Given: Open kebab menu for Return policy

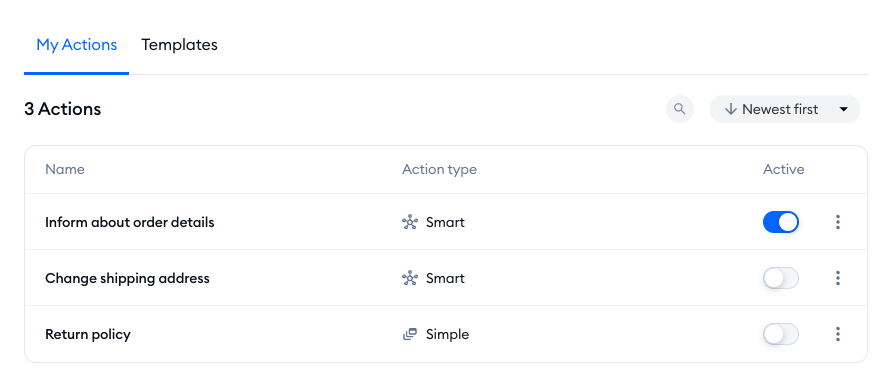Looking at the screenshot, I should tap(838, 334).
